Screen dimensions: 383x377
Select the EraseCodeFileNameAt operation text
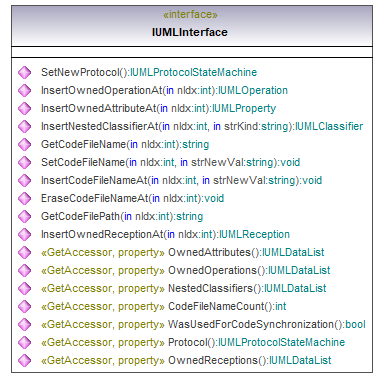click(132, 198)
